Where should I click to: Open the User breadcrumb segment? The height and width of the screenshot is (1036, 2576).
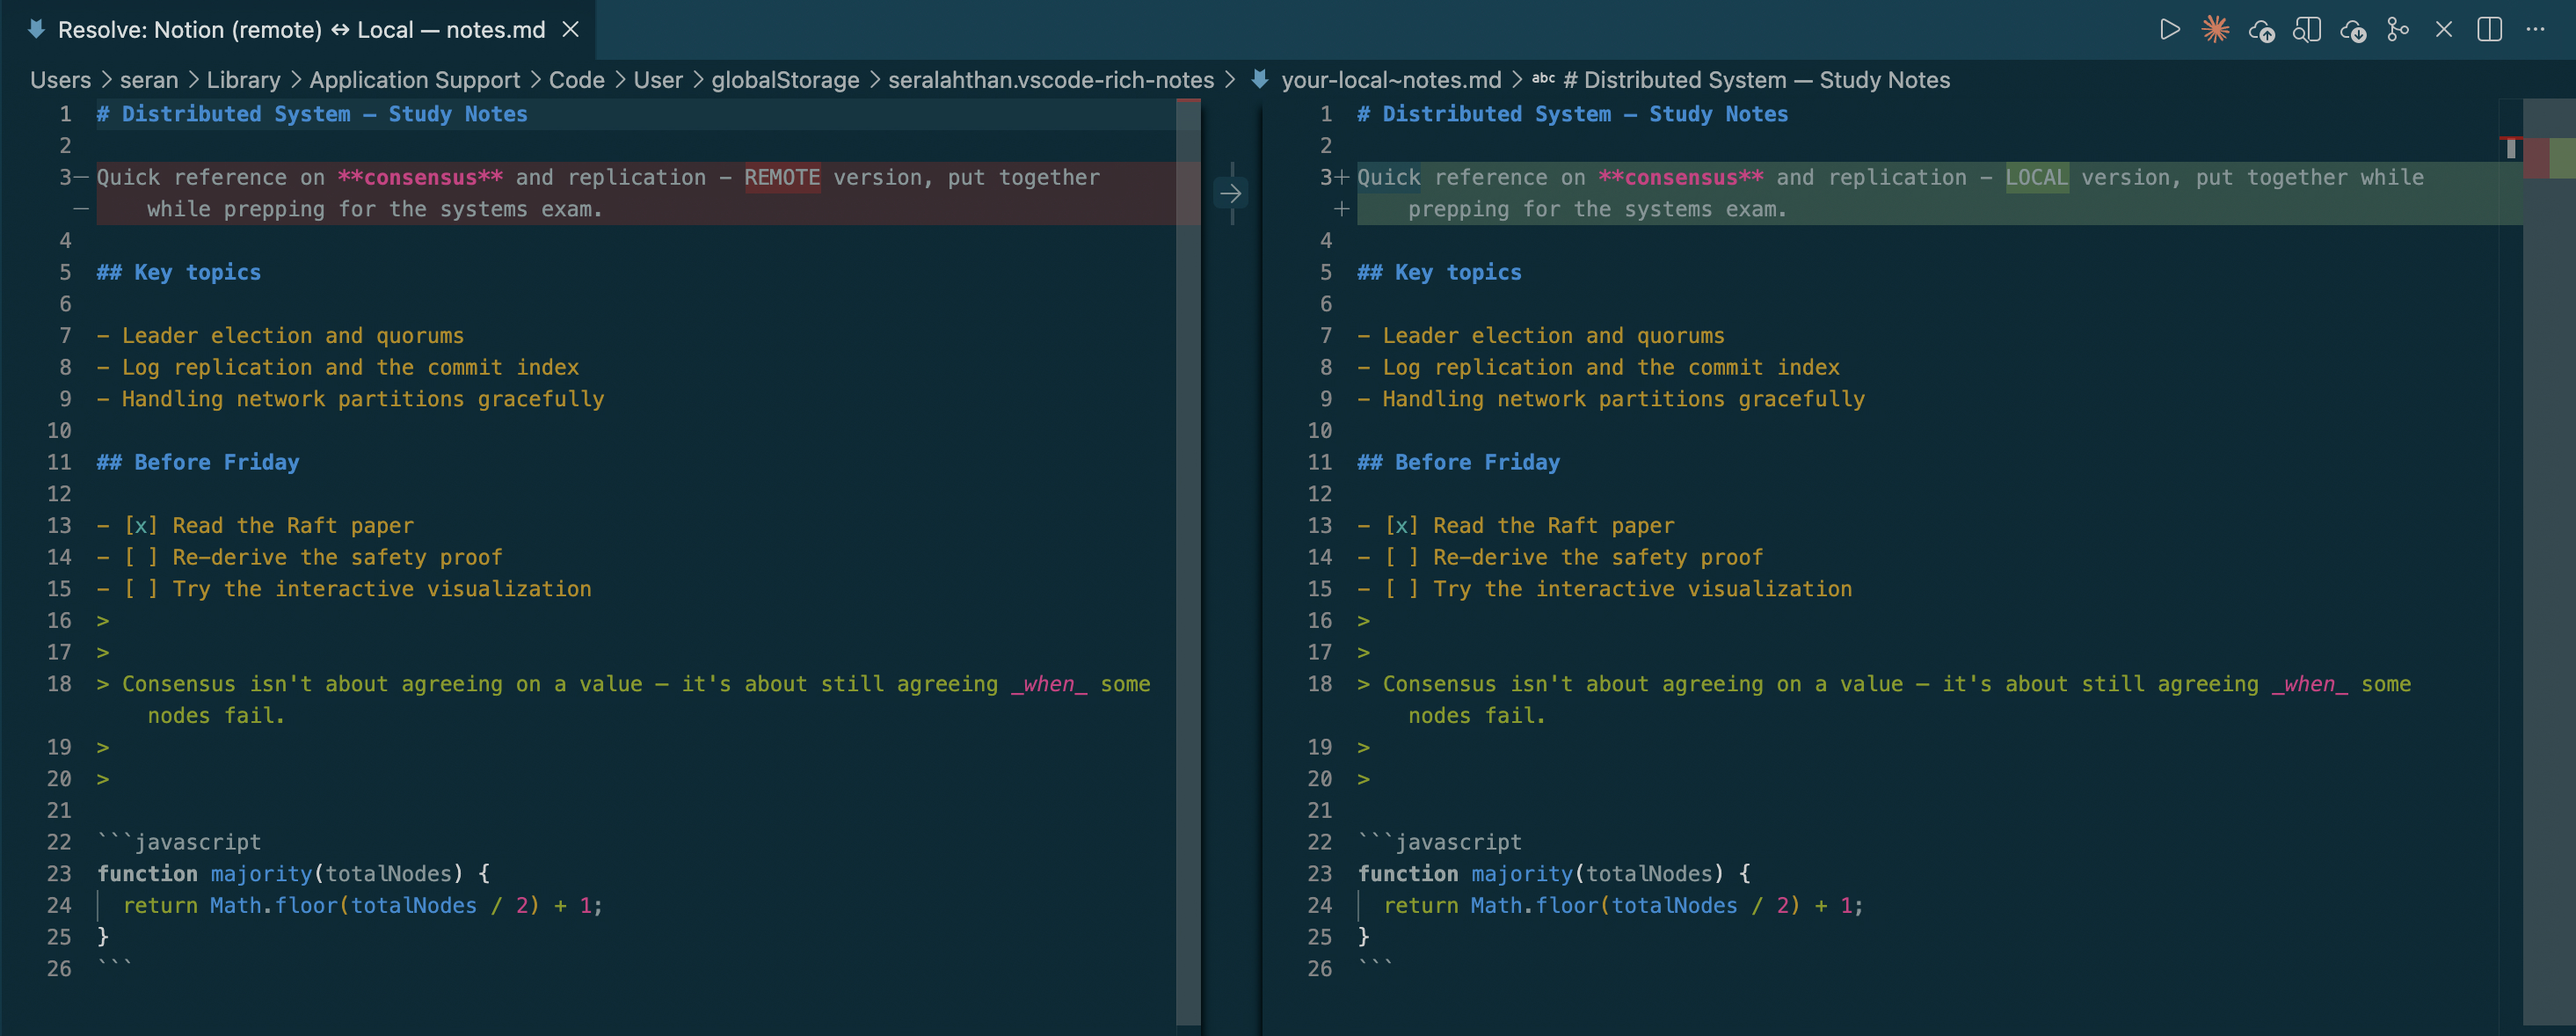click(657, 80)
